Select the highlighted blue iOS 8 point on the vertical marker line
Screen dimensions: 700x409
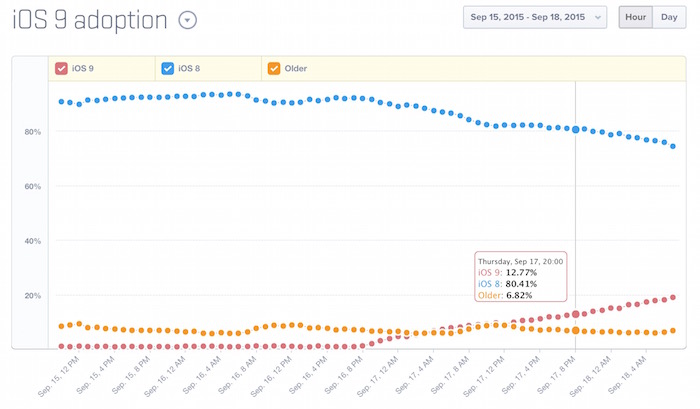click(x=575, y=129)
